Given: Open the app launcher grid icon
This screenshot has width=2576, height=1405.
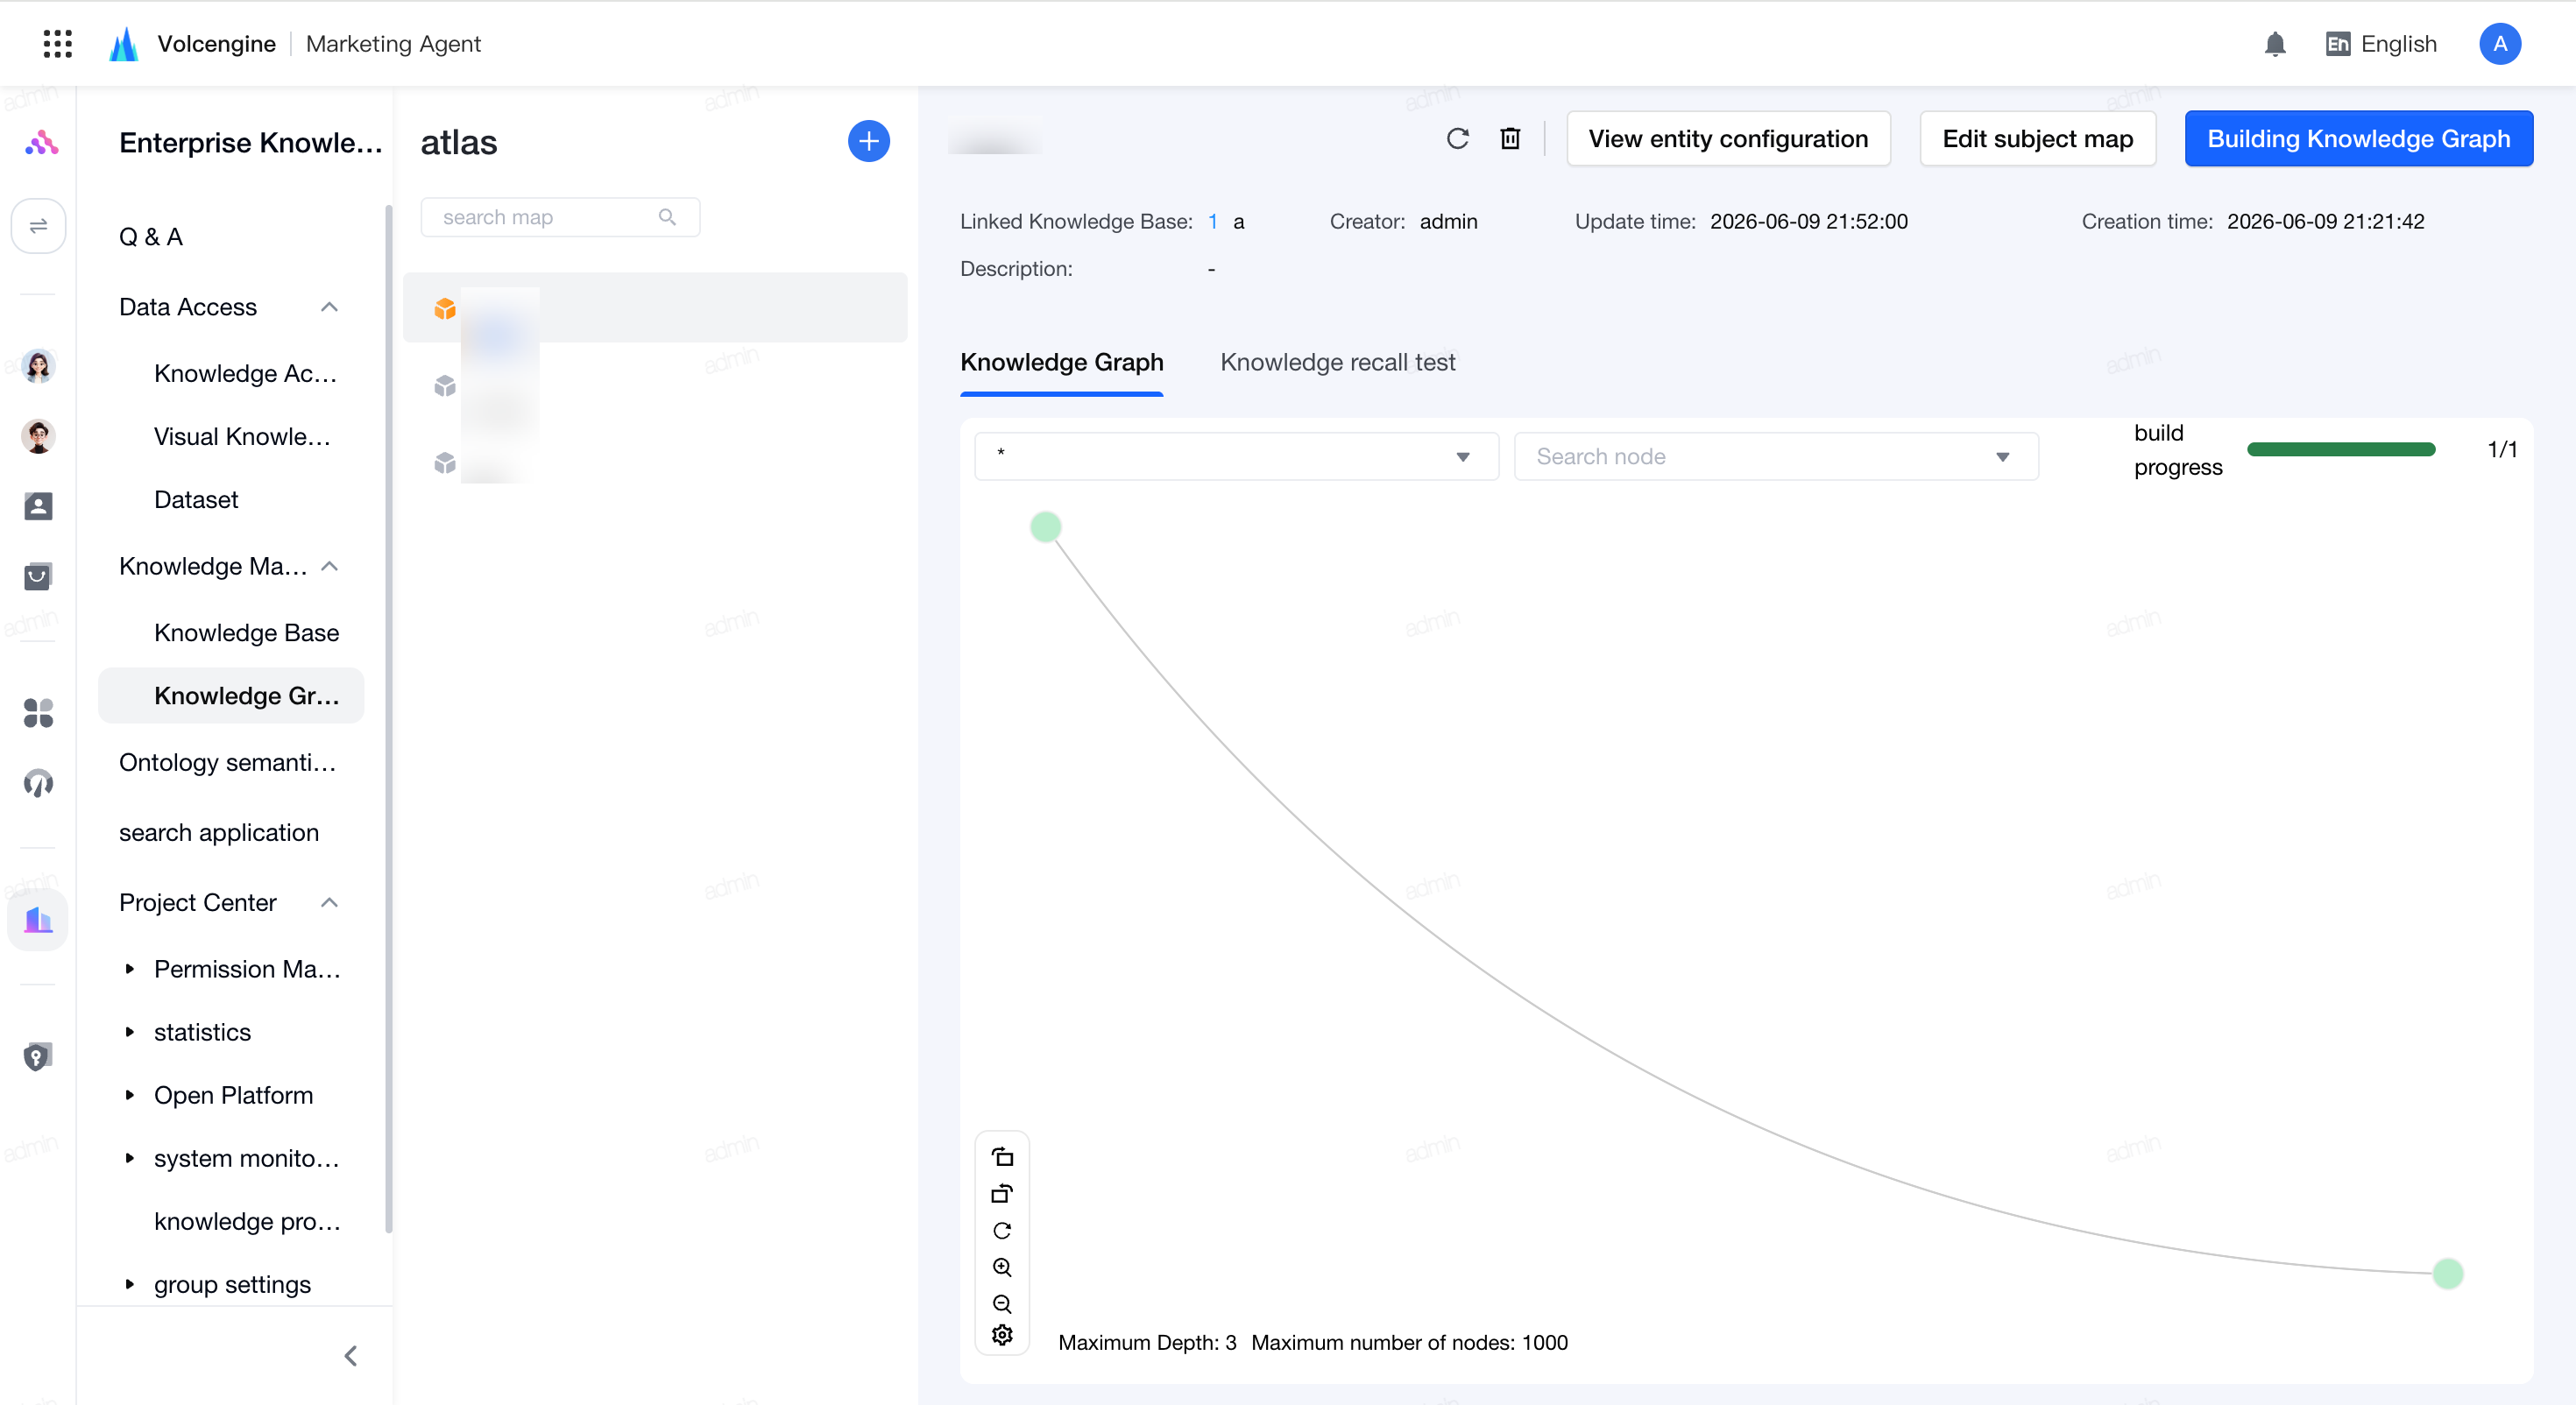Looking at the screenshot, I should [x=58, y=44].
